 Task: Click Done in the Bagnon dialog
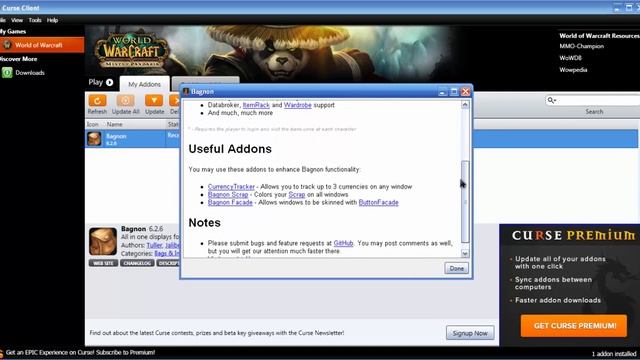pyautogui.click(x=456, y=268)
